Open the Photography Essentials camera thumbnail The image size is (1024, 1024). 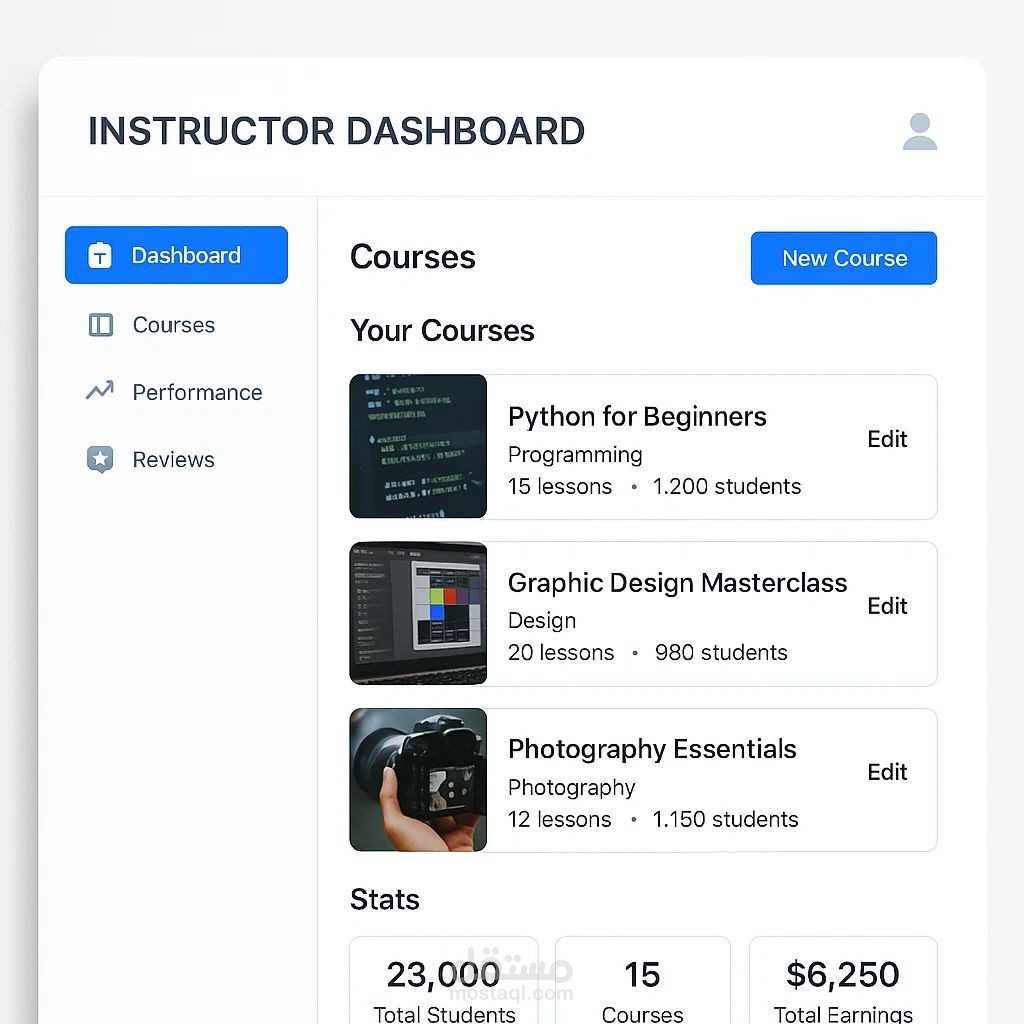(418, 780)
